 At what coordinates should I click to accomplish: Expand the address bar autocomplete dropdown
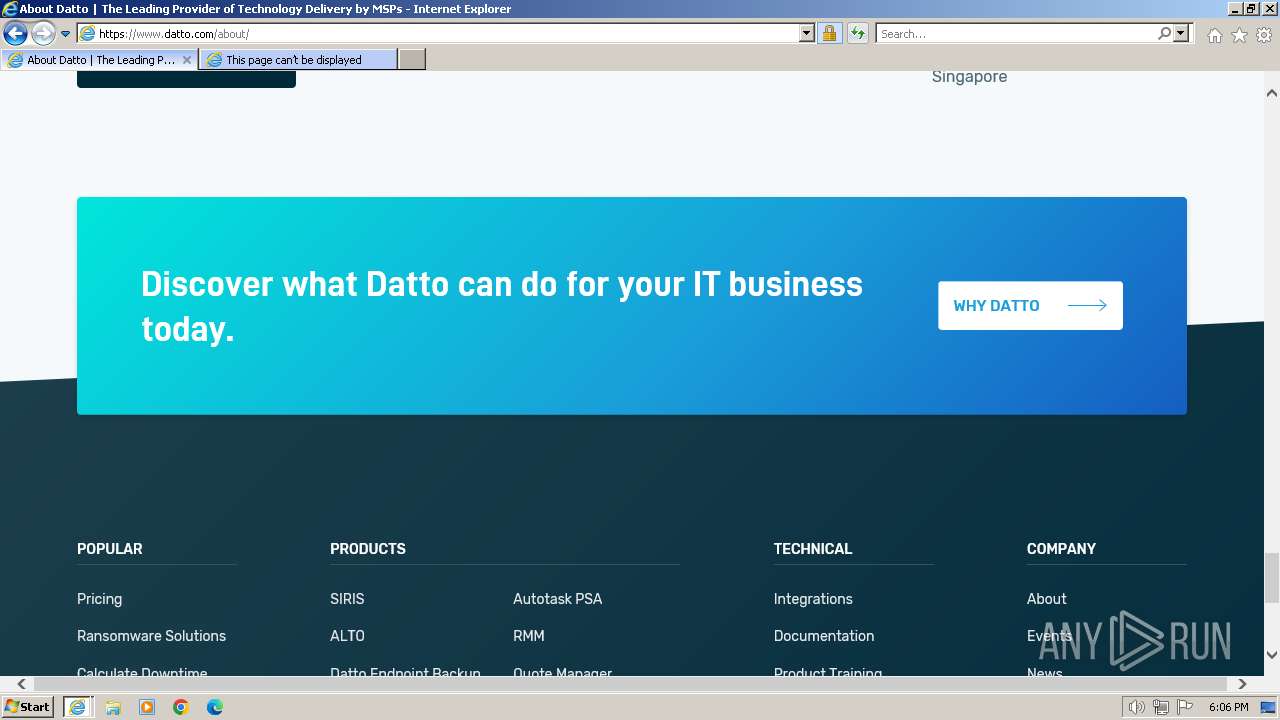point(807,34)
